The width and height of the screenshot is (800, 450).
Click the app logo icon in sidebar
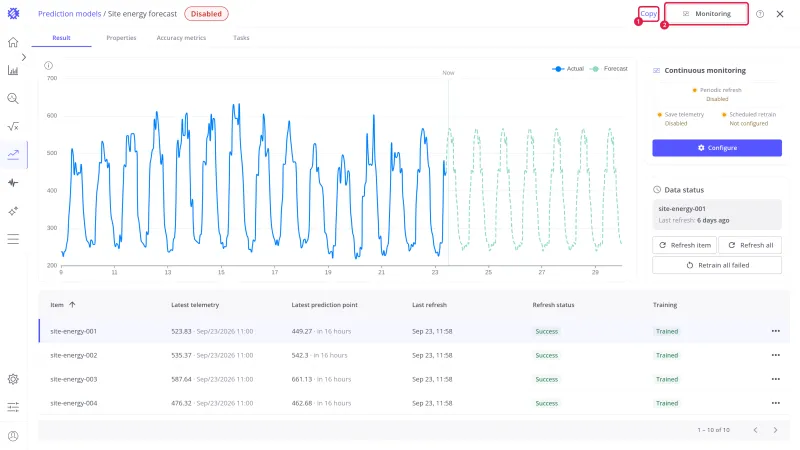13,14
